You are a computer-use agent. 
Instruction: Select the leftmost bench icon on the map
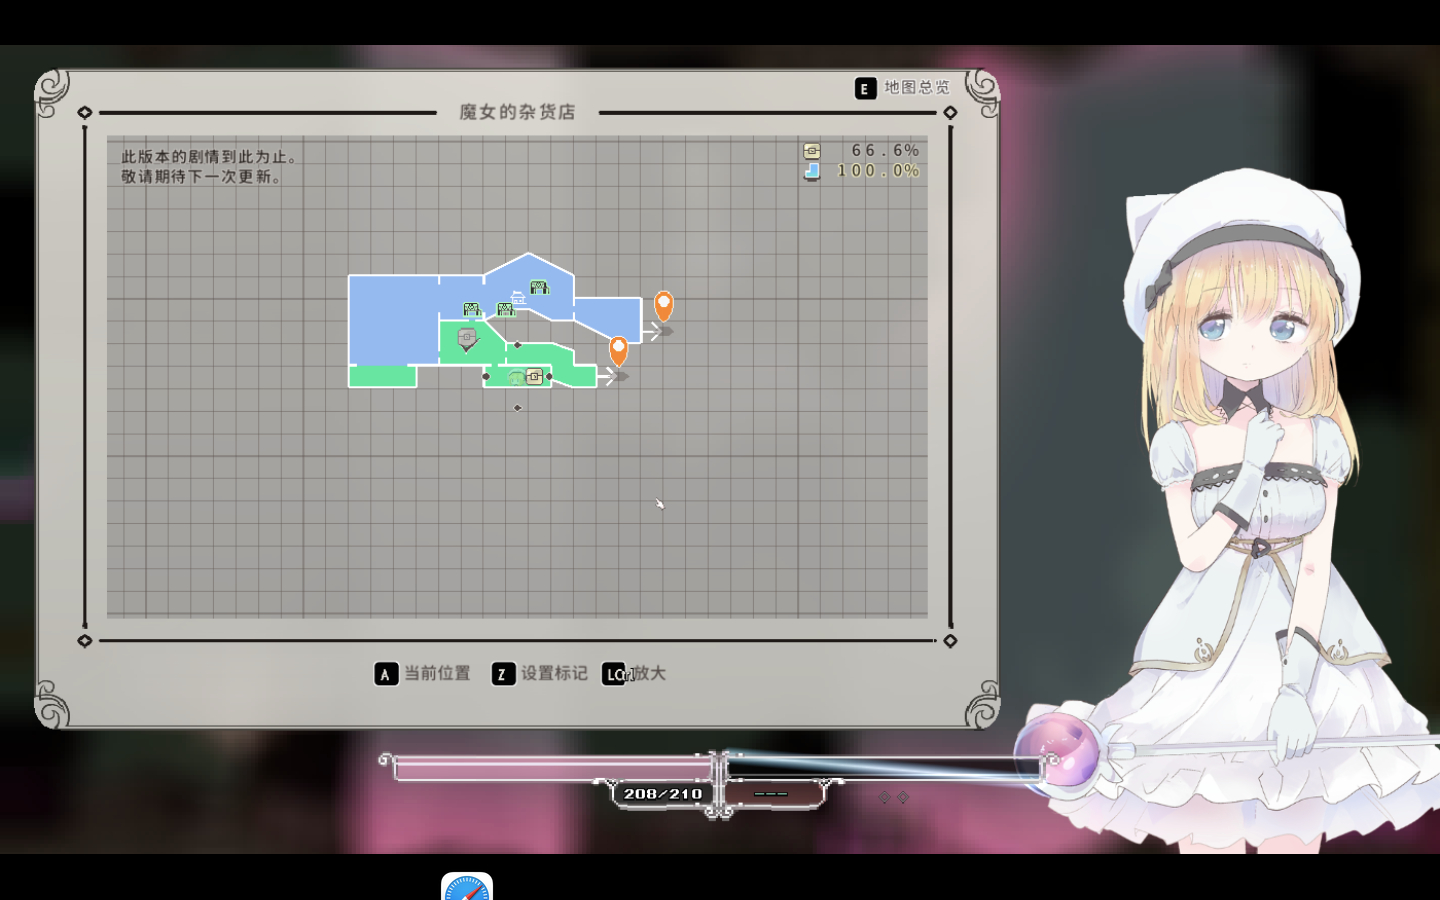(471, 309)
